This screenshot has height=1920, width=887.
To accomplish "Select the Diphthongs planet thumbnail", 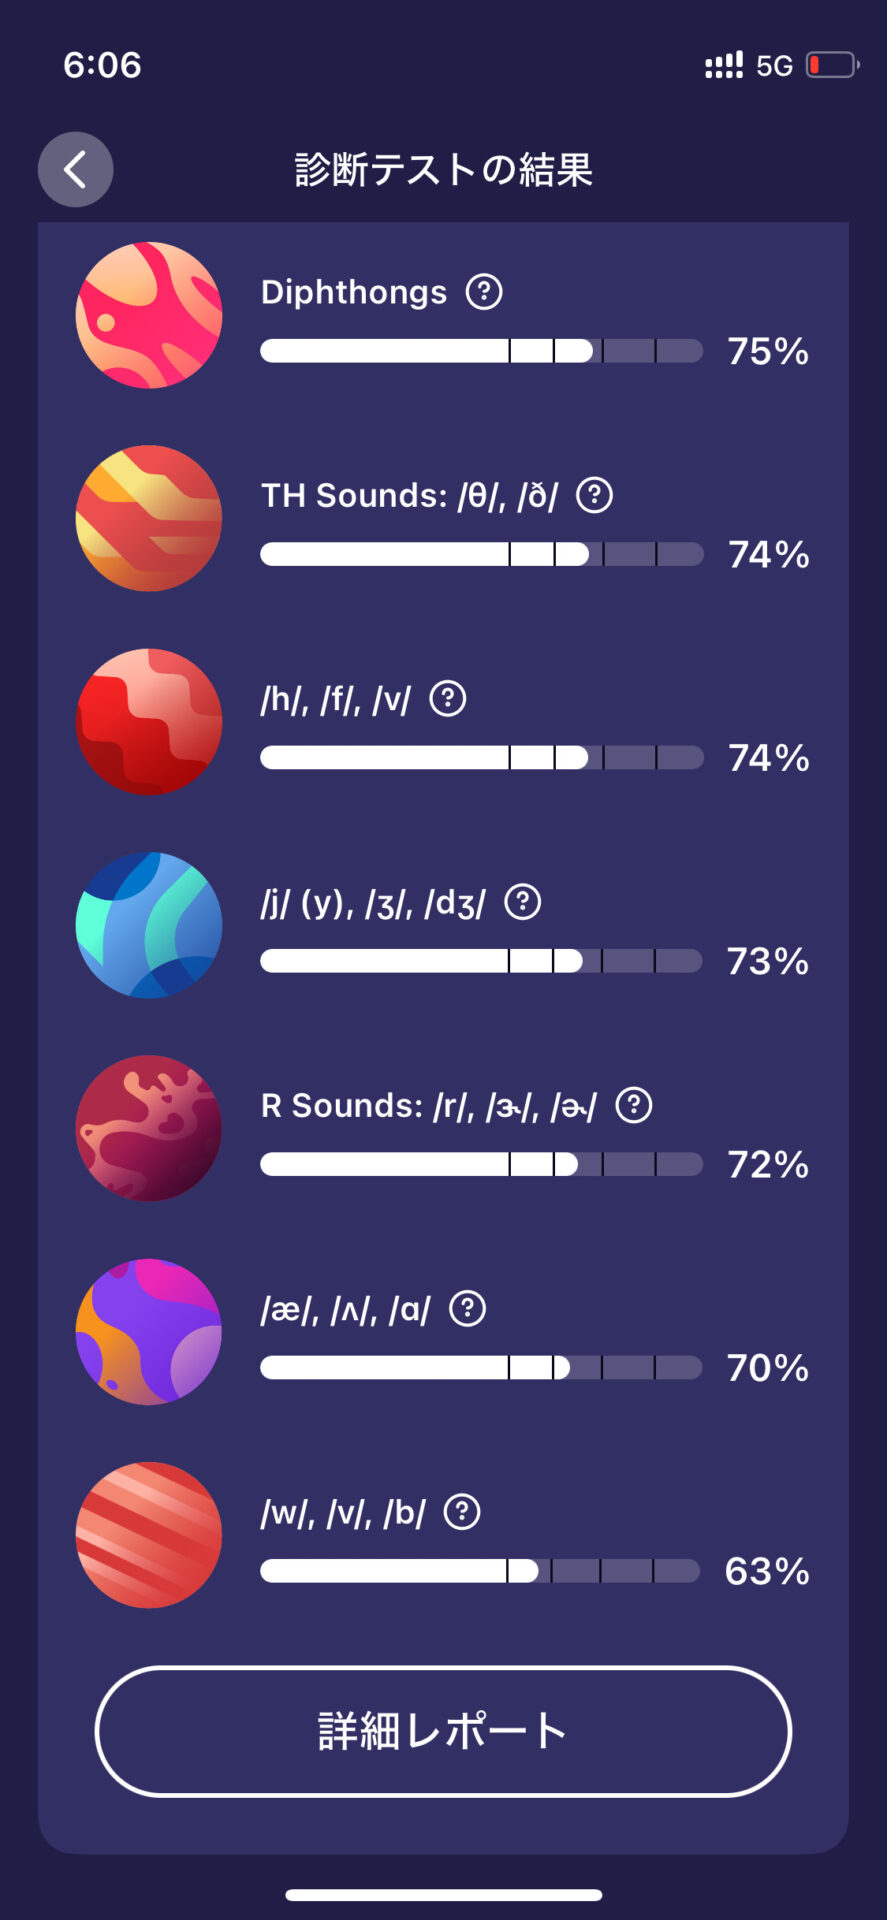I will pos(149,315).
